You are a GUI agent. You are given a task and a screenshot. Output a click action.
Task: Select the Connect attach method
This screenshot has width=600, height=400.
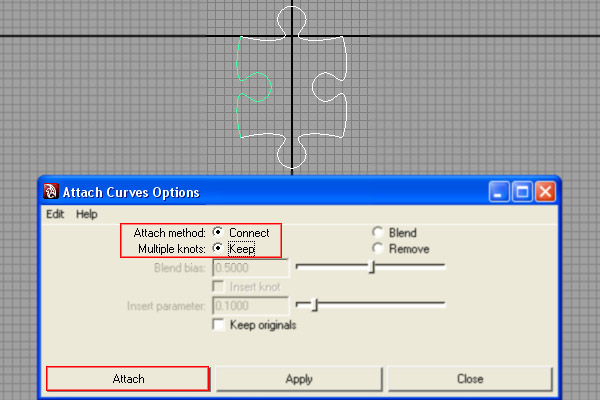[218, 232]
